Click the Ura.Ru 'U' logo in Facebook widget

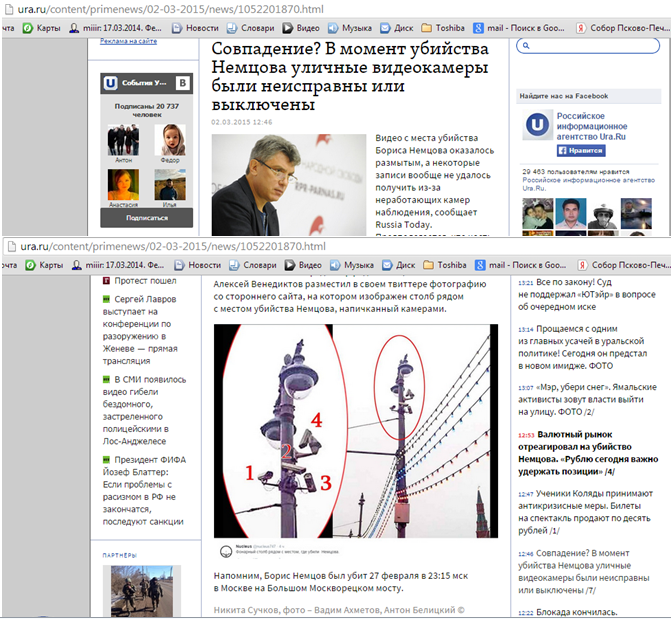click(537, 125)
